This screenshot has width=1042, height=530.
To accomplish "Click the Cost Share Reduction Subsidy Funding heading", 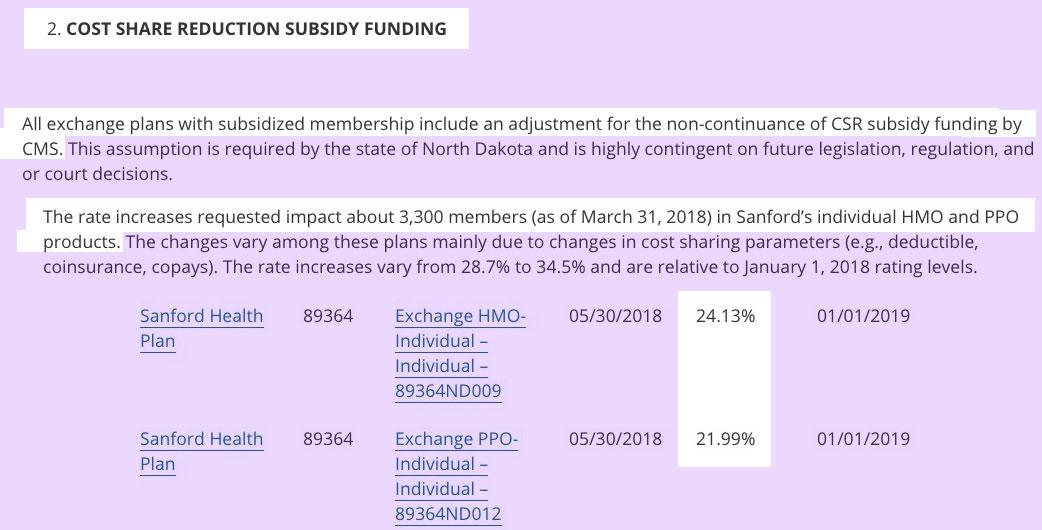I will pos(256,29).
